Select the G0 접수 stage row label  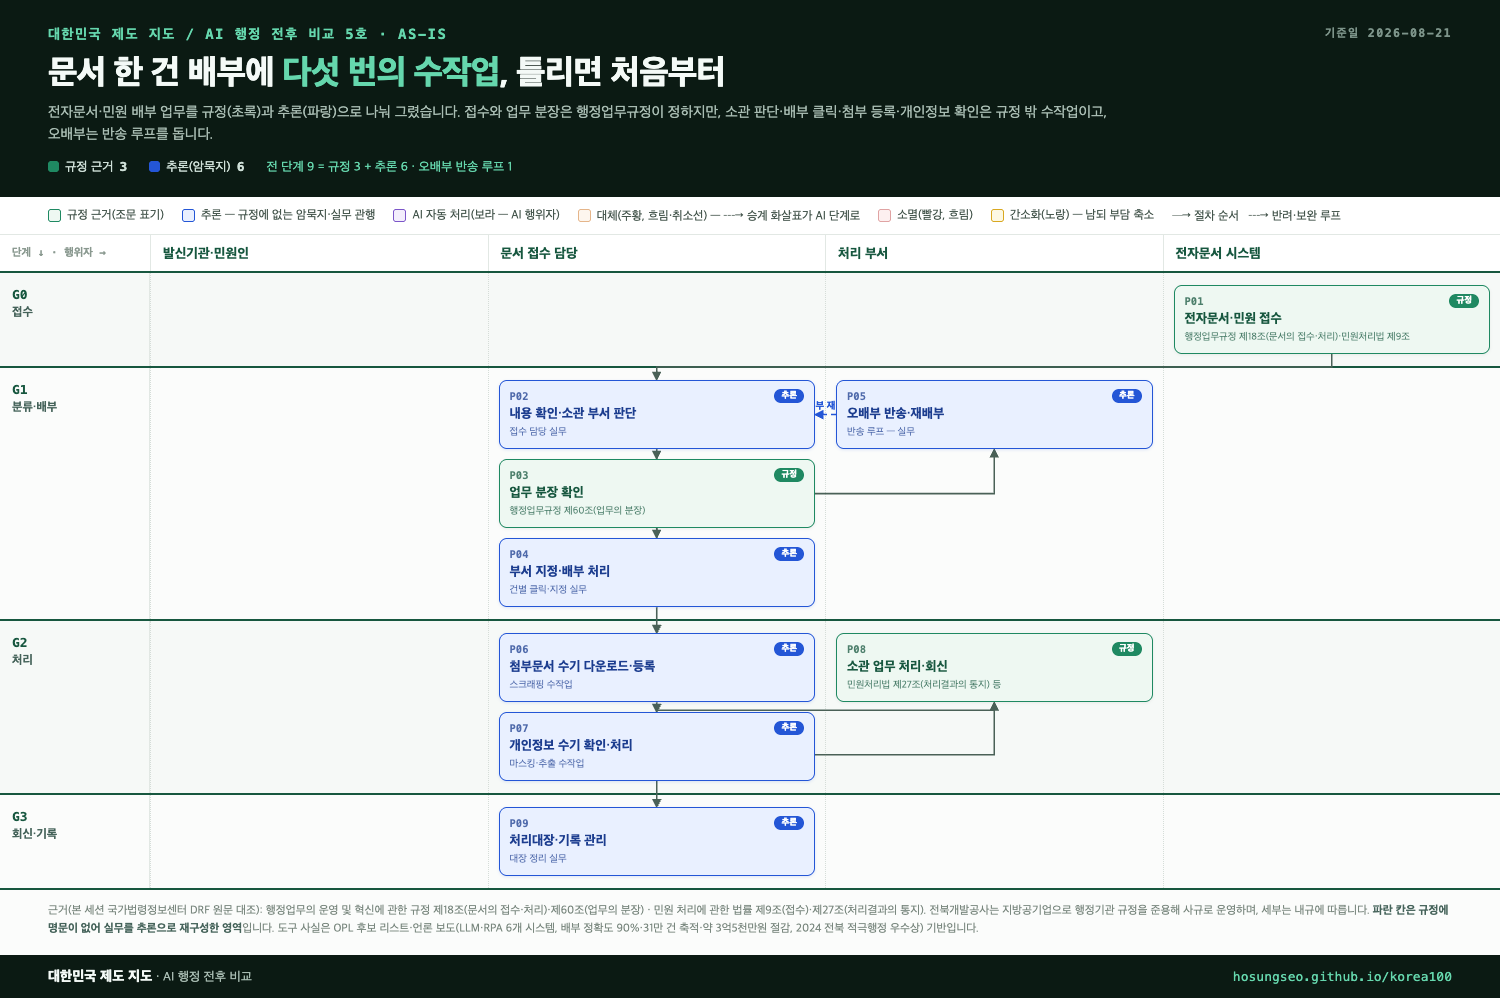click(x=23, y=303)
